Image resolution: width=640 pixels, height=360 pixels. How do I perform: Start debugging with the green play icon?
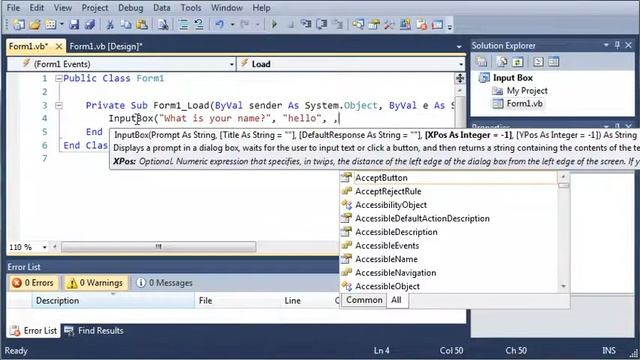coord(274,24)
